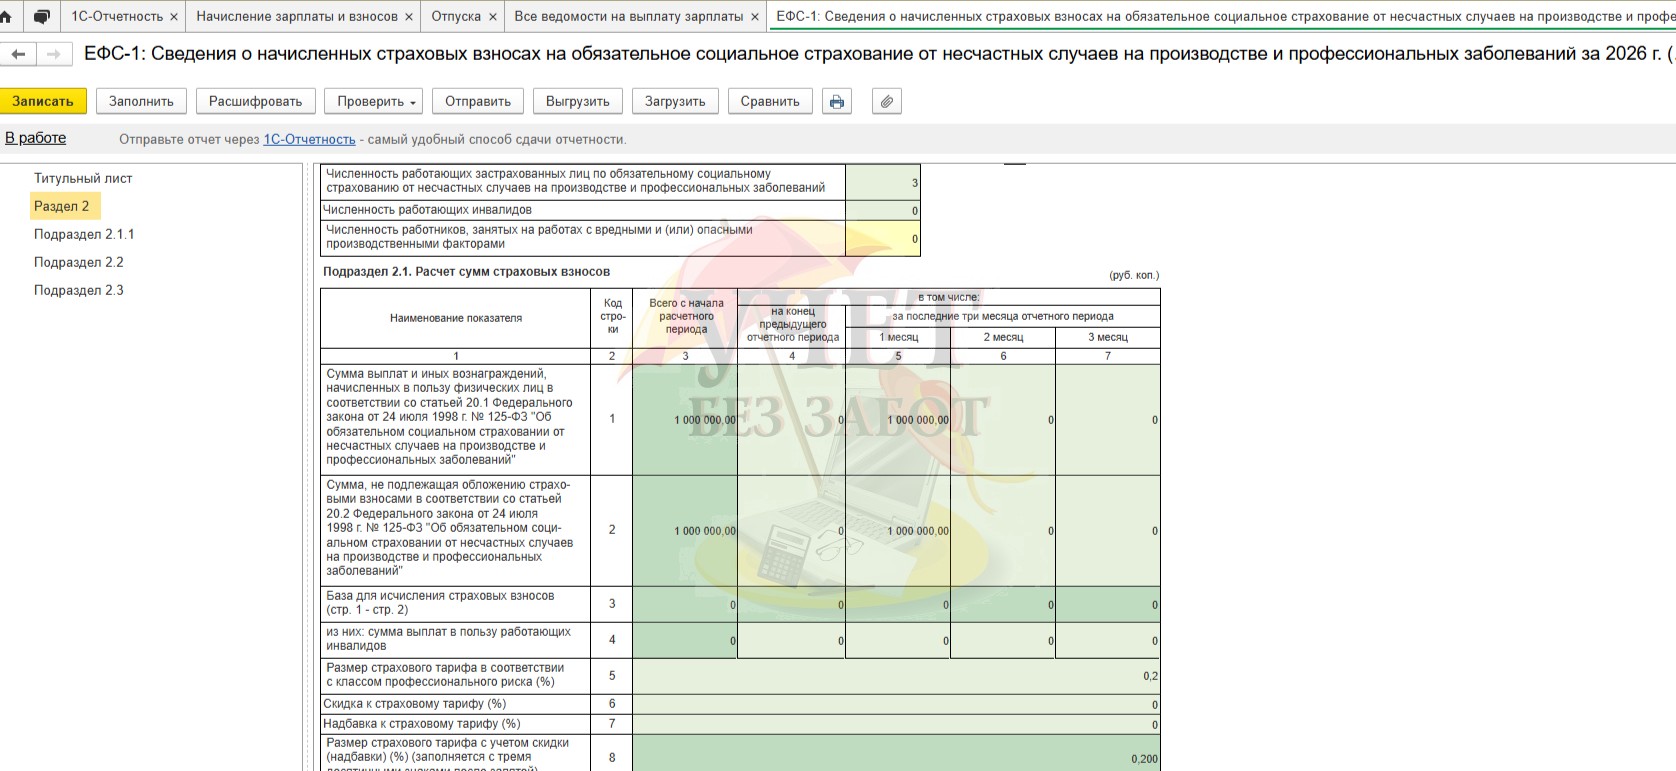1676x771 pixels.
Task: Export the report via Выгрузить
Action: click(x=578, y=101)
